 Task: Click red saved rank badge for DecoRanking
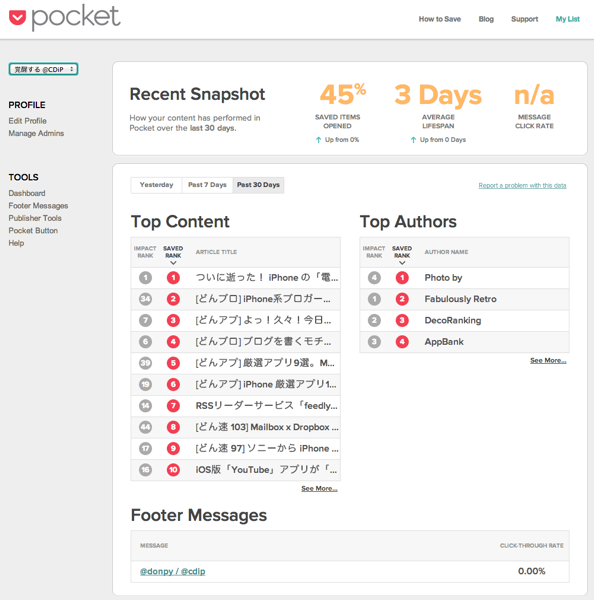click(402, 320)
